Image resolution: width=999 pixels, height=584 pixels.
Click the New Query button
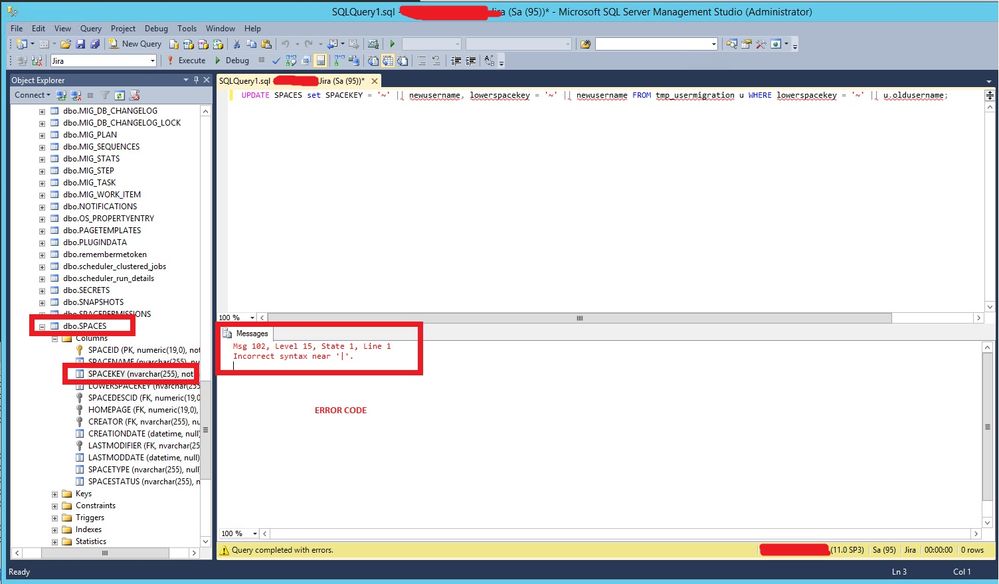coord(134,44)
